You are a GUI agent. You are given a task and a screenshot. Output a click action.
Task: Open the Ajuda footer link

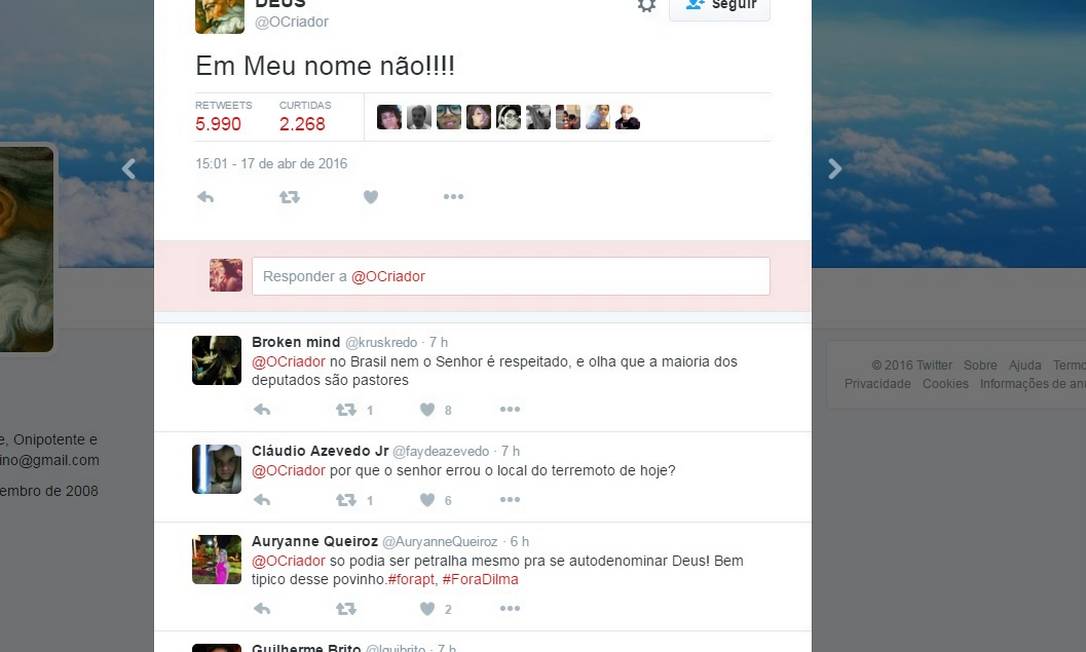1025,365
